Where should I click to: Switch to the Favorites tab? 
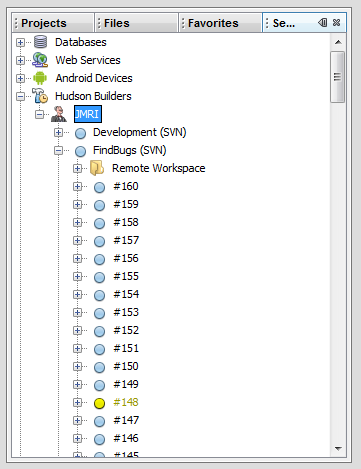(220, 23)
